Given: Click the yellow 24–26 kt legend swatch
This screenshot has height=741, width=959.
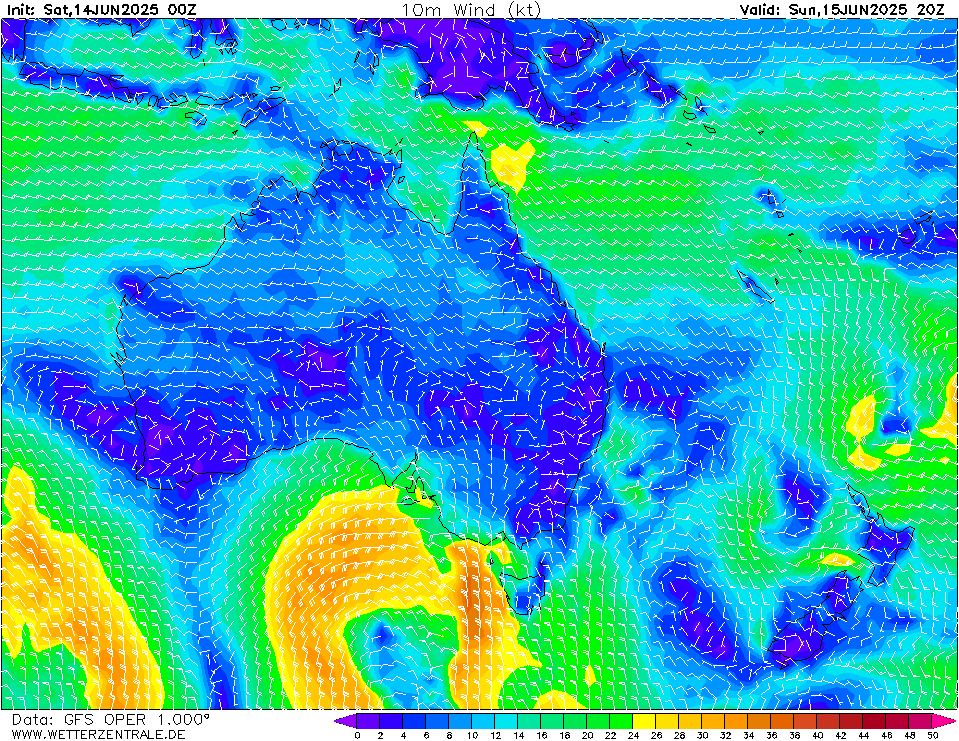Looking at the screenshot, I should tap(644, 720).
